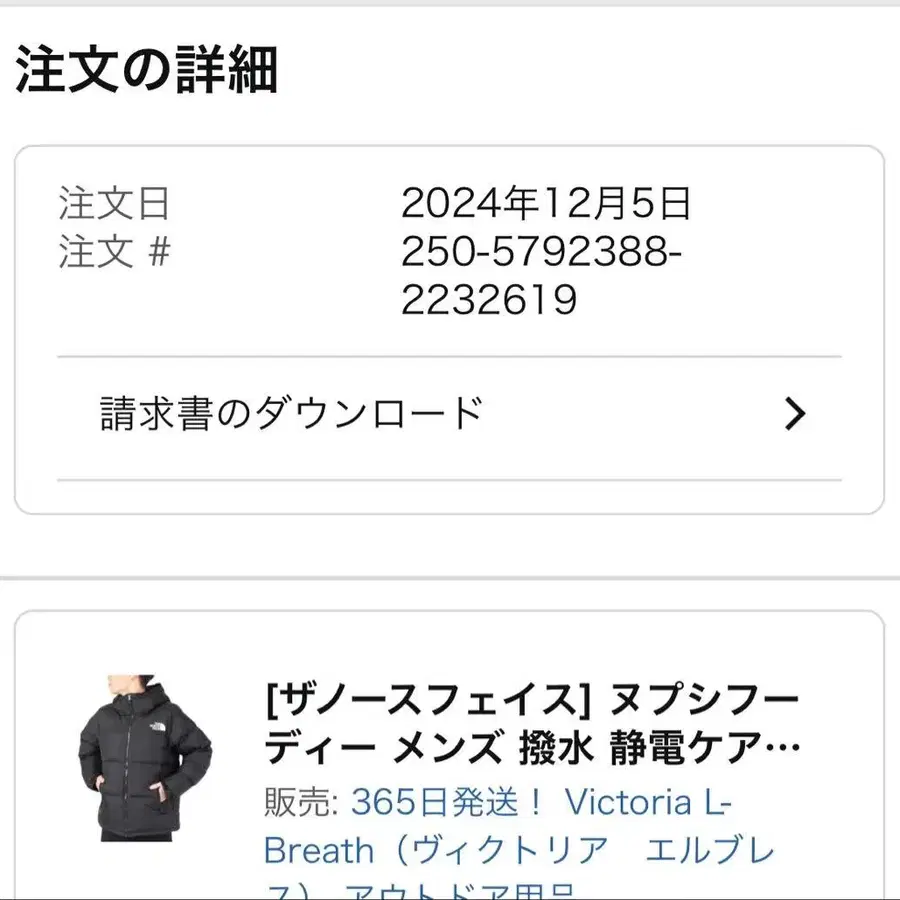Click the 2232619 line of the order number

coord(489,299)
